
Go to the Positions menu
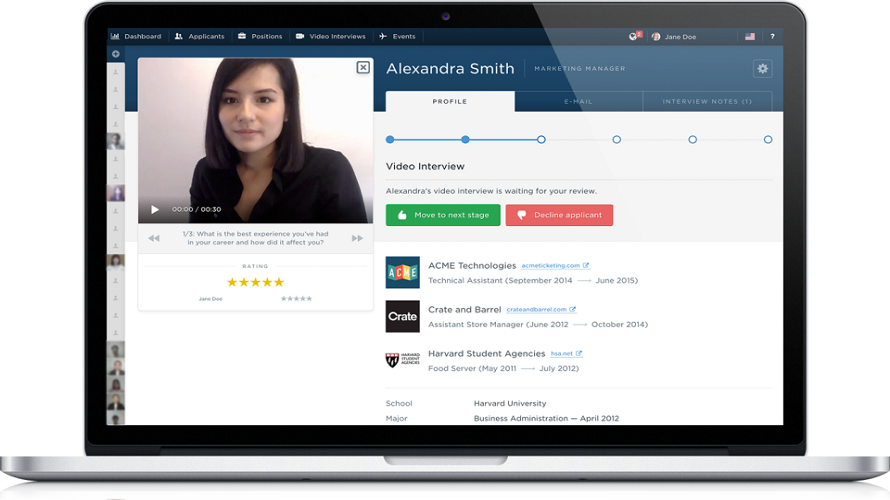click(x=260, y=36)
